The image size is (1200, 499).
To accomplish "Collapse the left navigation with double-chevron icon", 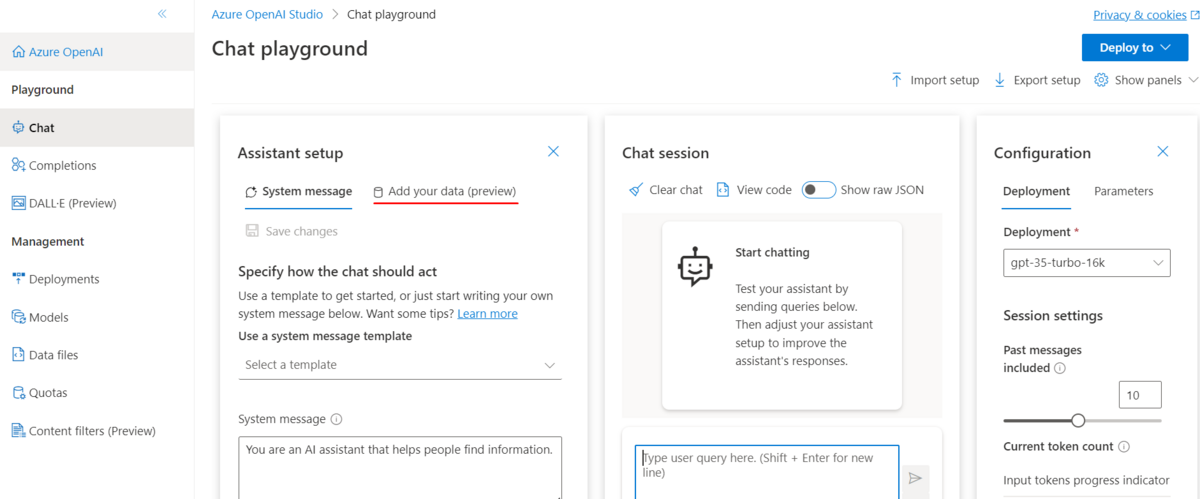I will click(162, 14).
